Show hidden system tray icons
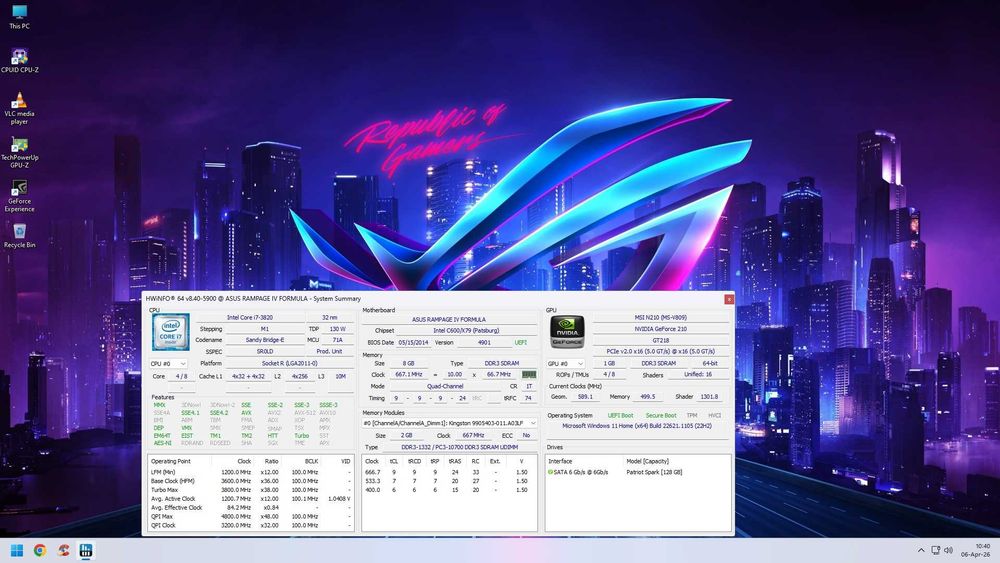The height and width of the screenshot is (563, 1000). click(921, 550)
